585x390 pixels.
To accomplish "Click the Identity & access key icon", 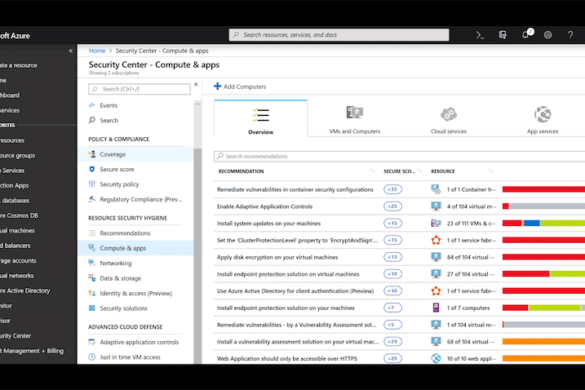I will click(92, 293).
